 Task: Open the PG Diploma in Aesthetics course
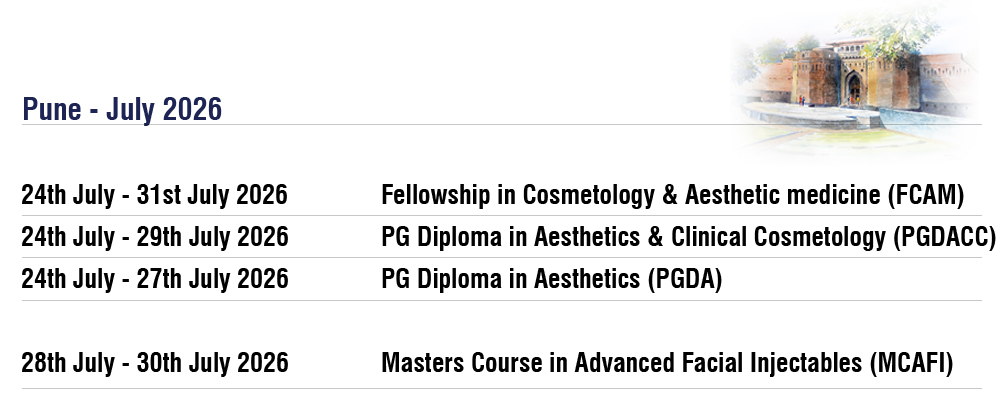tap(512, 280)
